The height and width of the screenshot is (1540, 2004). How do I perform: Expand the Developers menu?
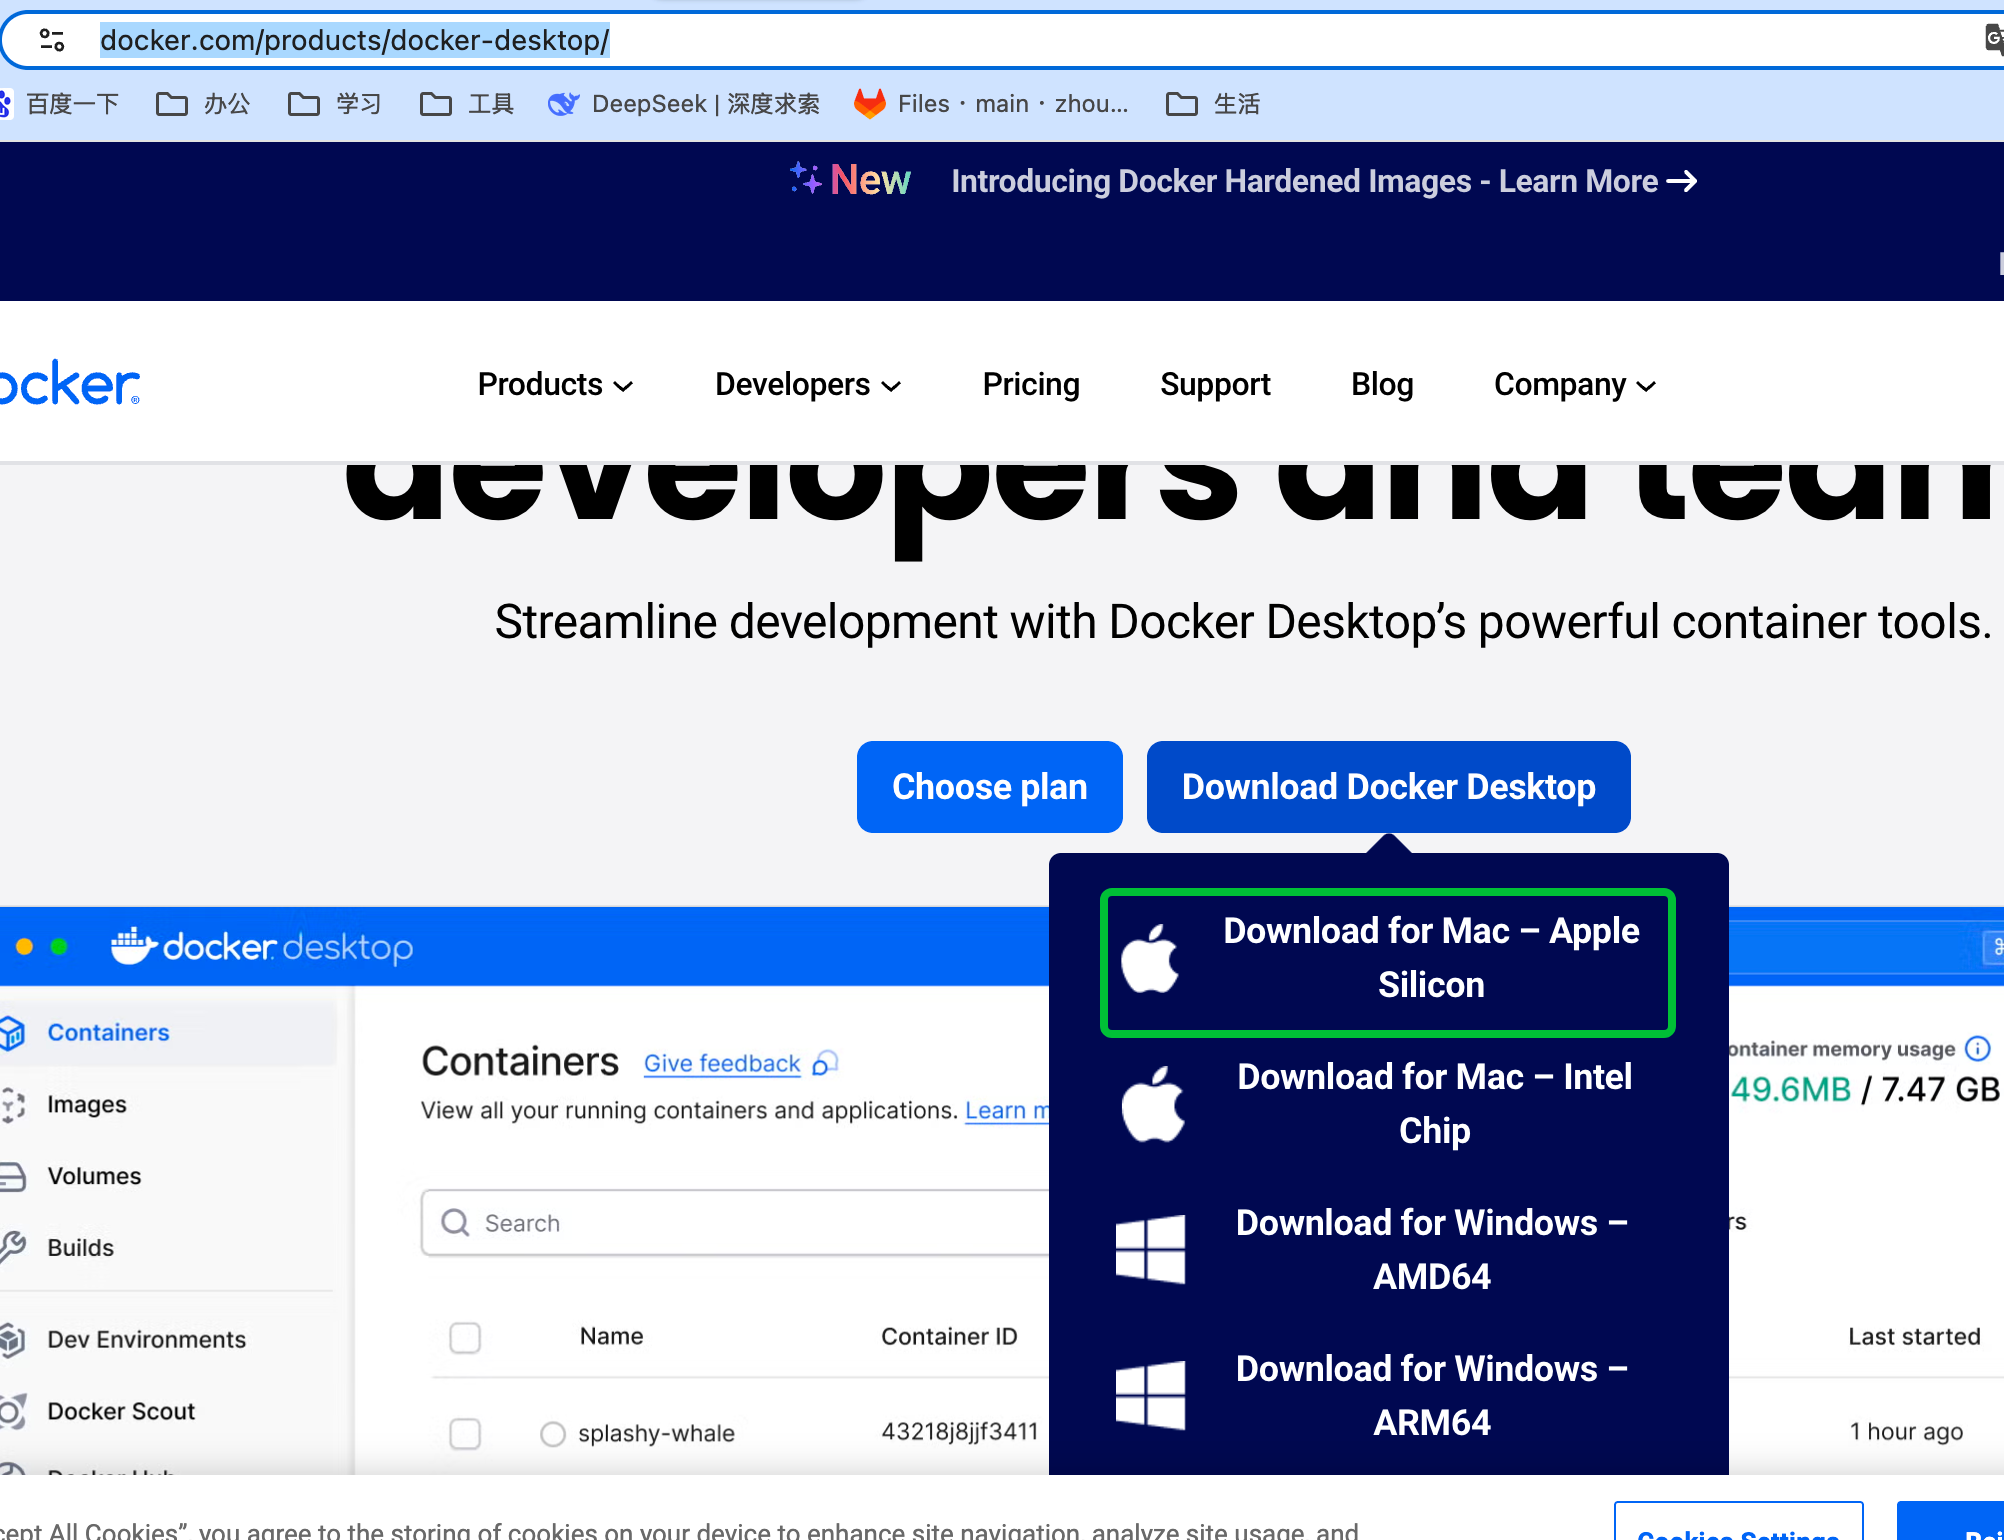(x=808, y=385)
